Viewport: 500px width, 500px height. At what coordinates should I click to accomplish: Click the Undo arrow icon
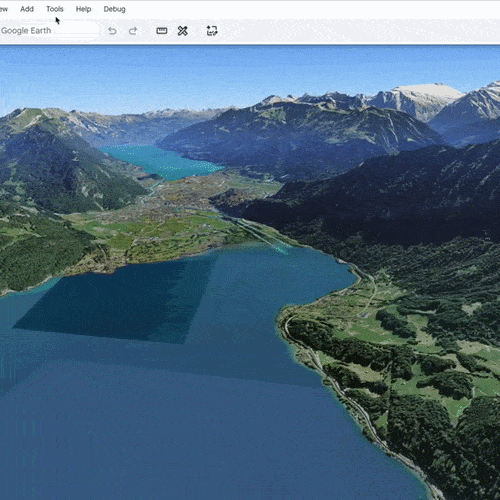point(112,31)
